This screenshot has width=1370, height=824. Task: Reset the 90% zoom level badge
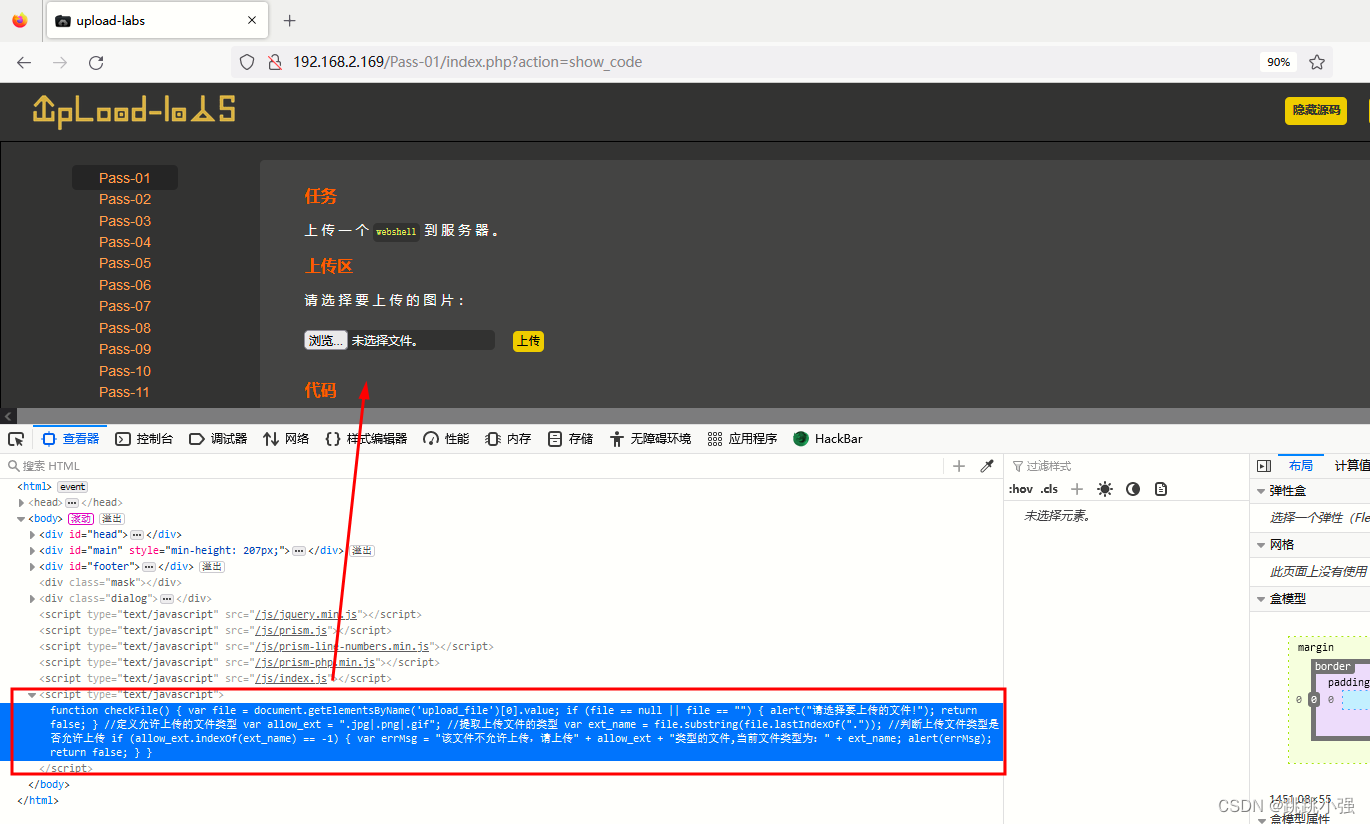coord(1278,62)
